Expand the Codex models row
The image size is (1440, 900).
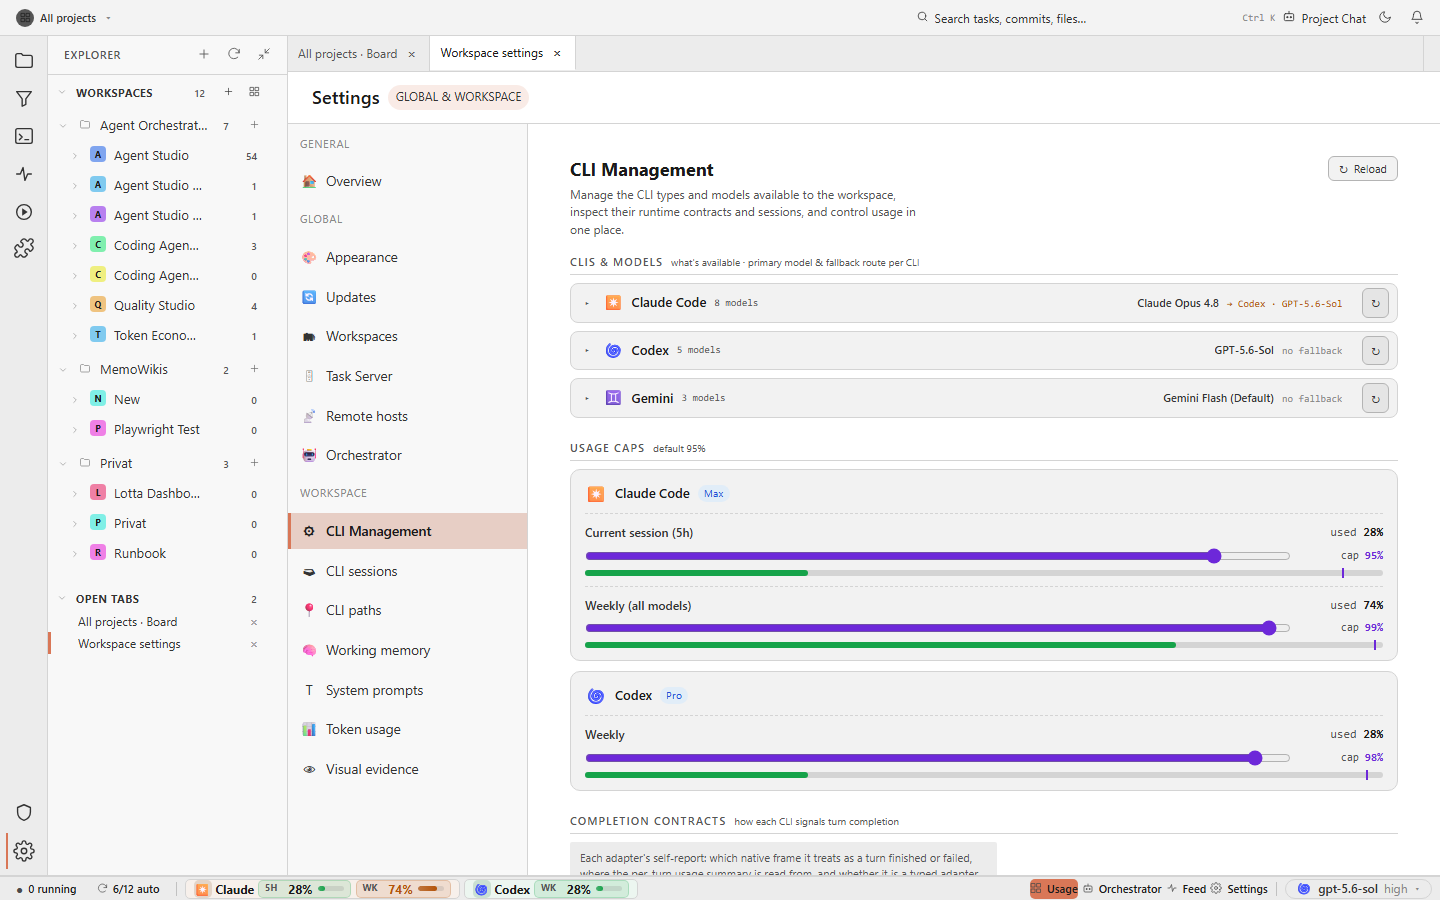click(x=587, y=351)
